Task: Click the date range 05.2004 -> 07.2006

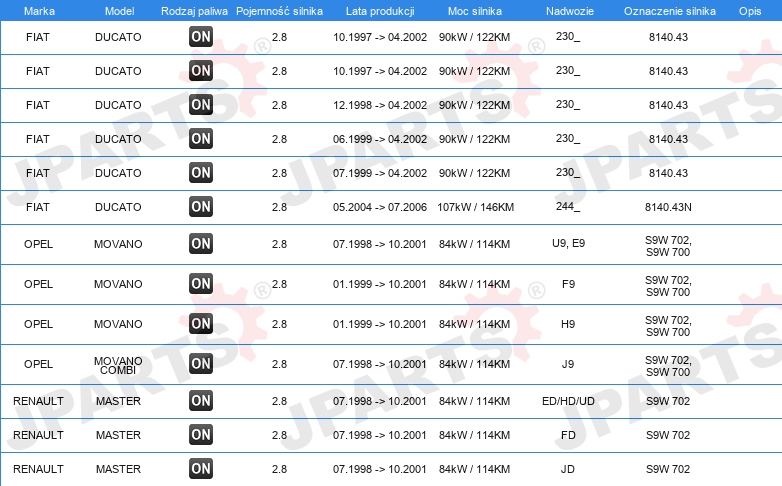Action: click(380, 207)
